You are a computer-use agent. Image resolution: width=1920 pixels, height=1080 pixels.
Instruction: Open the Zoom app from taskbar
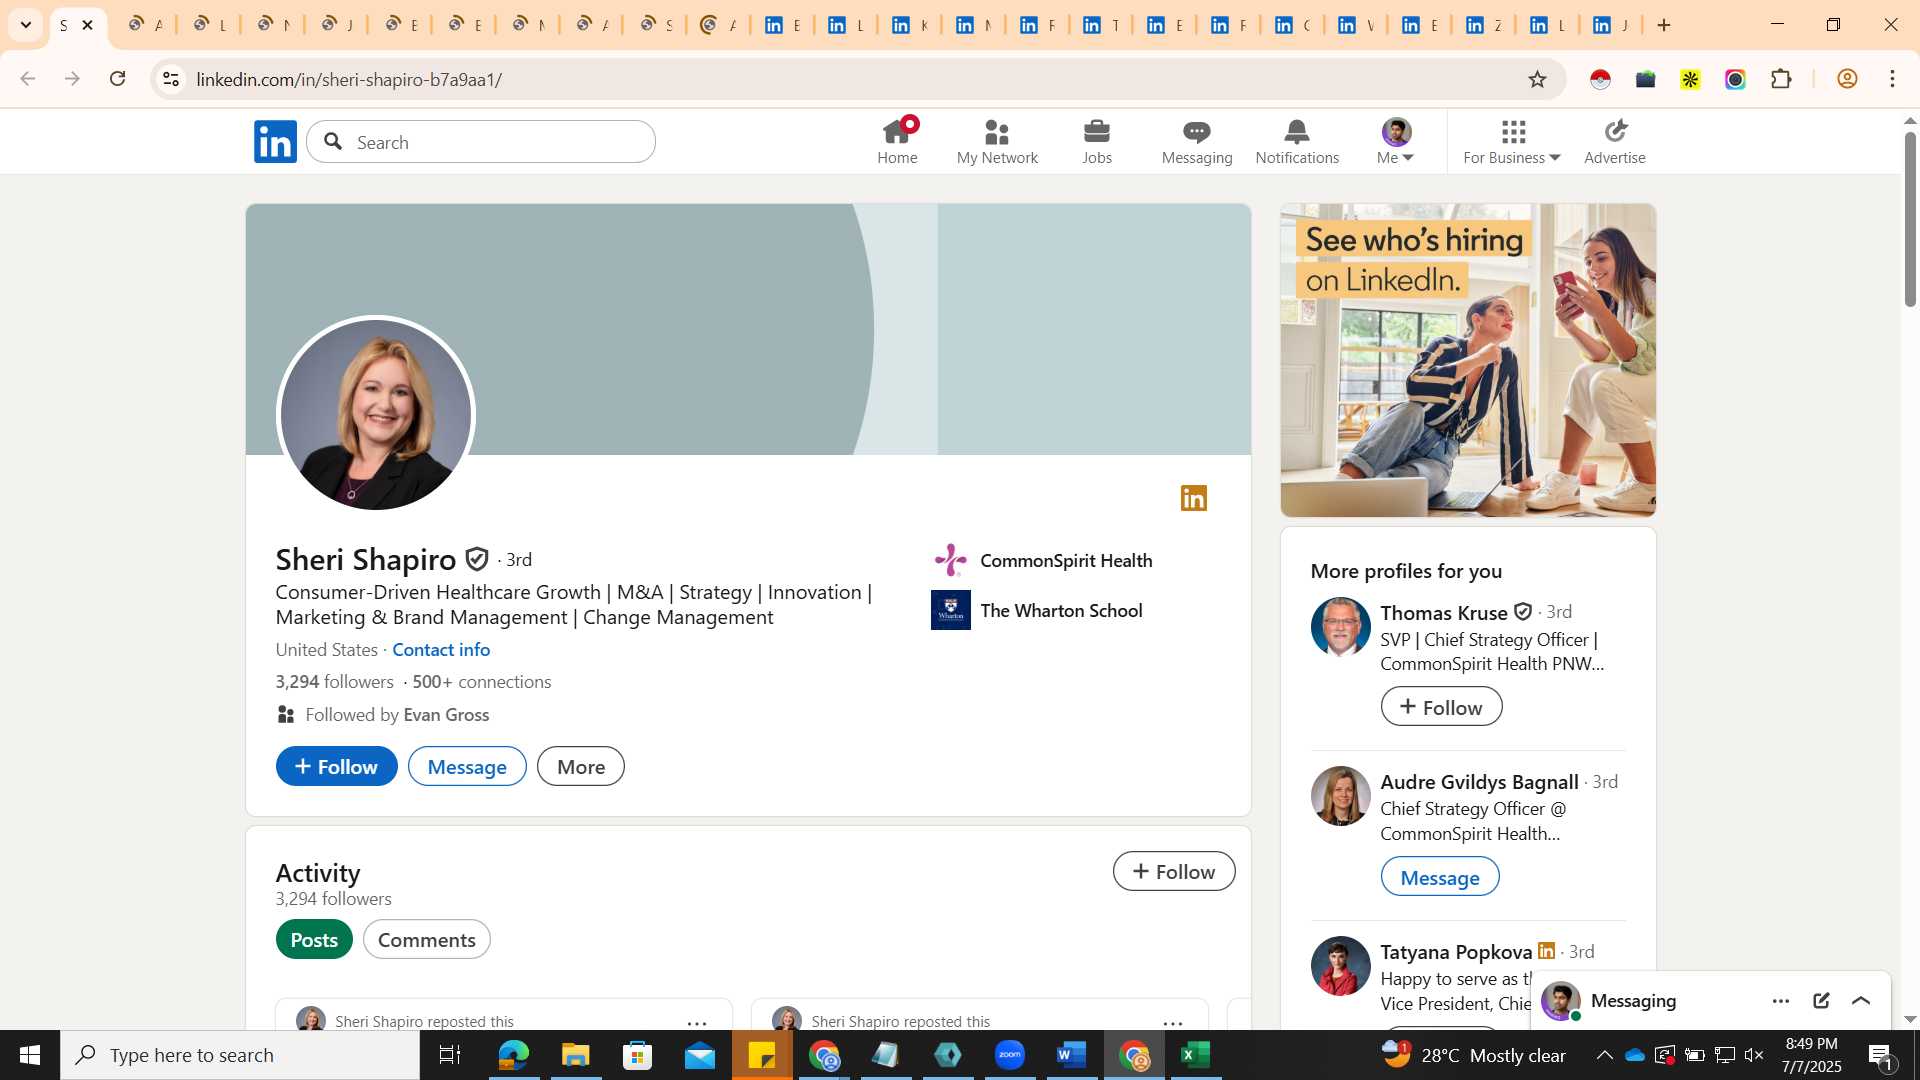pos(1010,1055)
